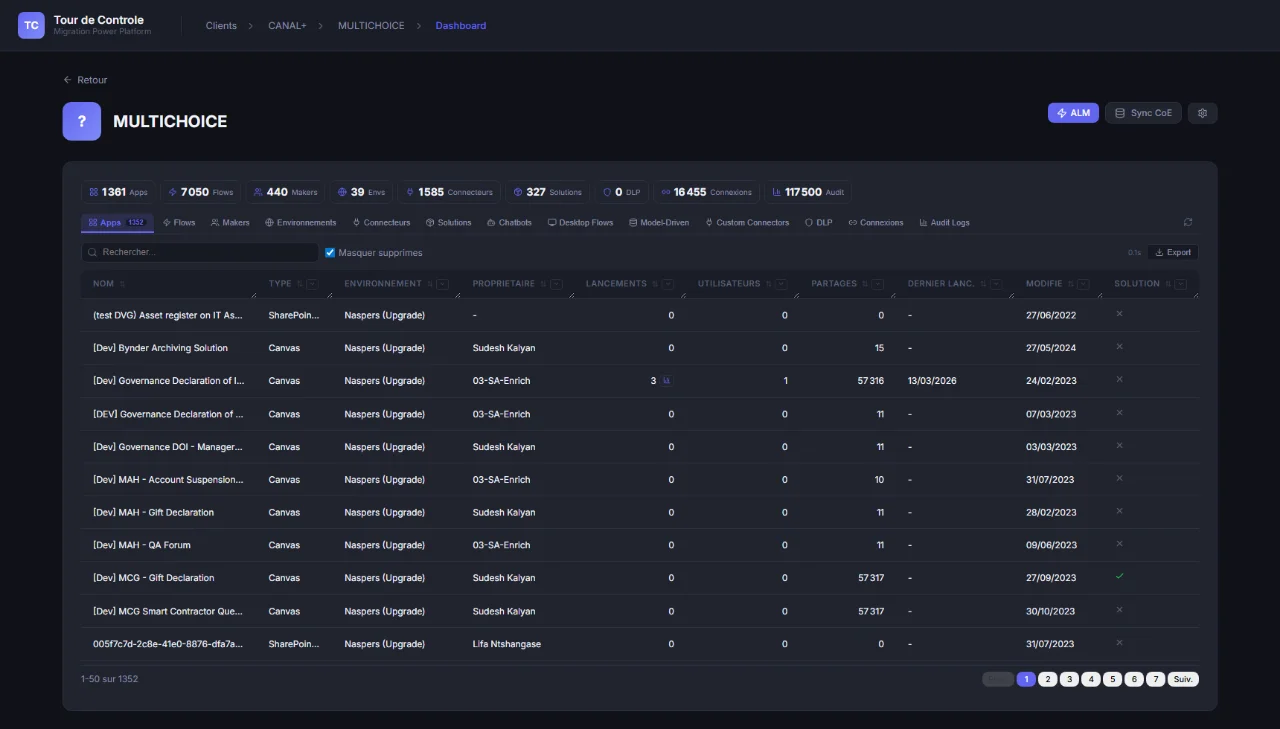Image resolution: width=1280 pixels, height=729 pixels.
Task: Open the 16 455 Connexions stat card
Action: point(706,192)
